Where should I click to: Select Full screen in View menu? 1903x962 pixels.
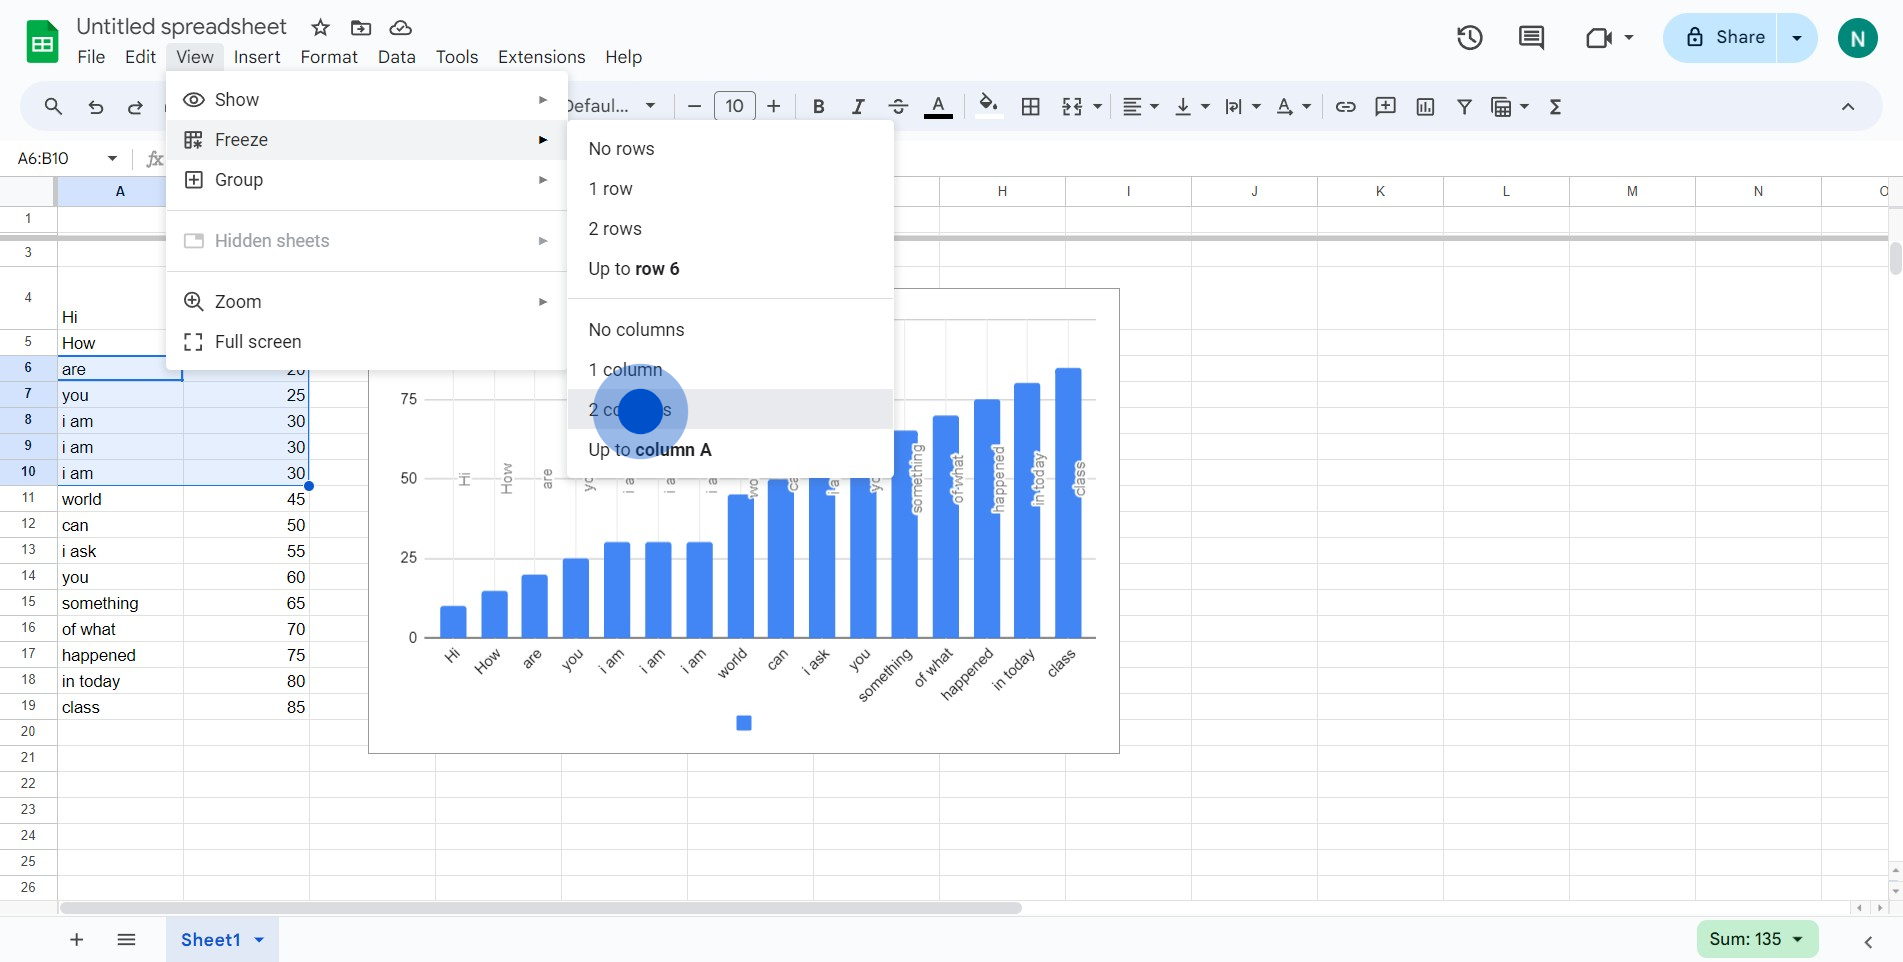367,342
